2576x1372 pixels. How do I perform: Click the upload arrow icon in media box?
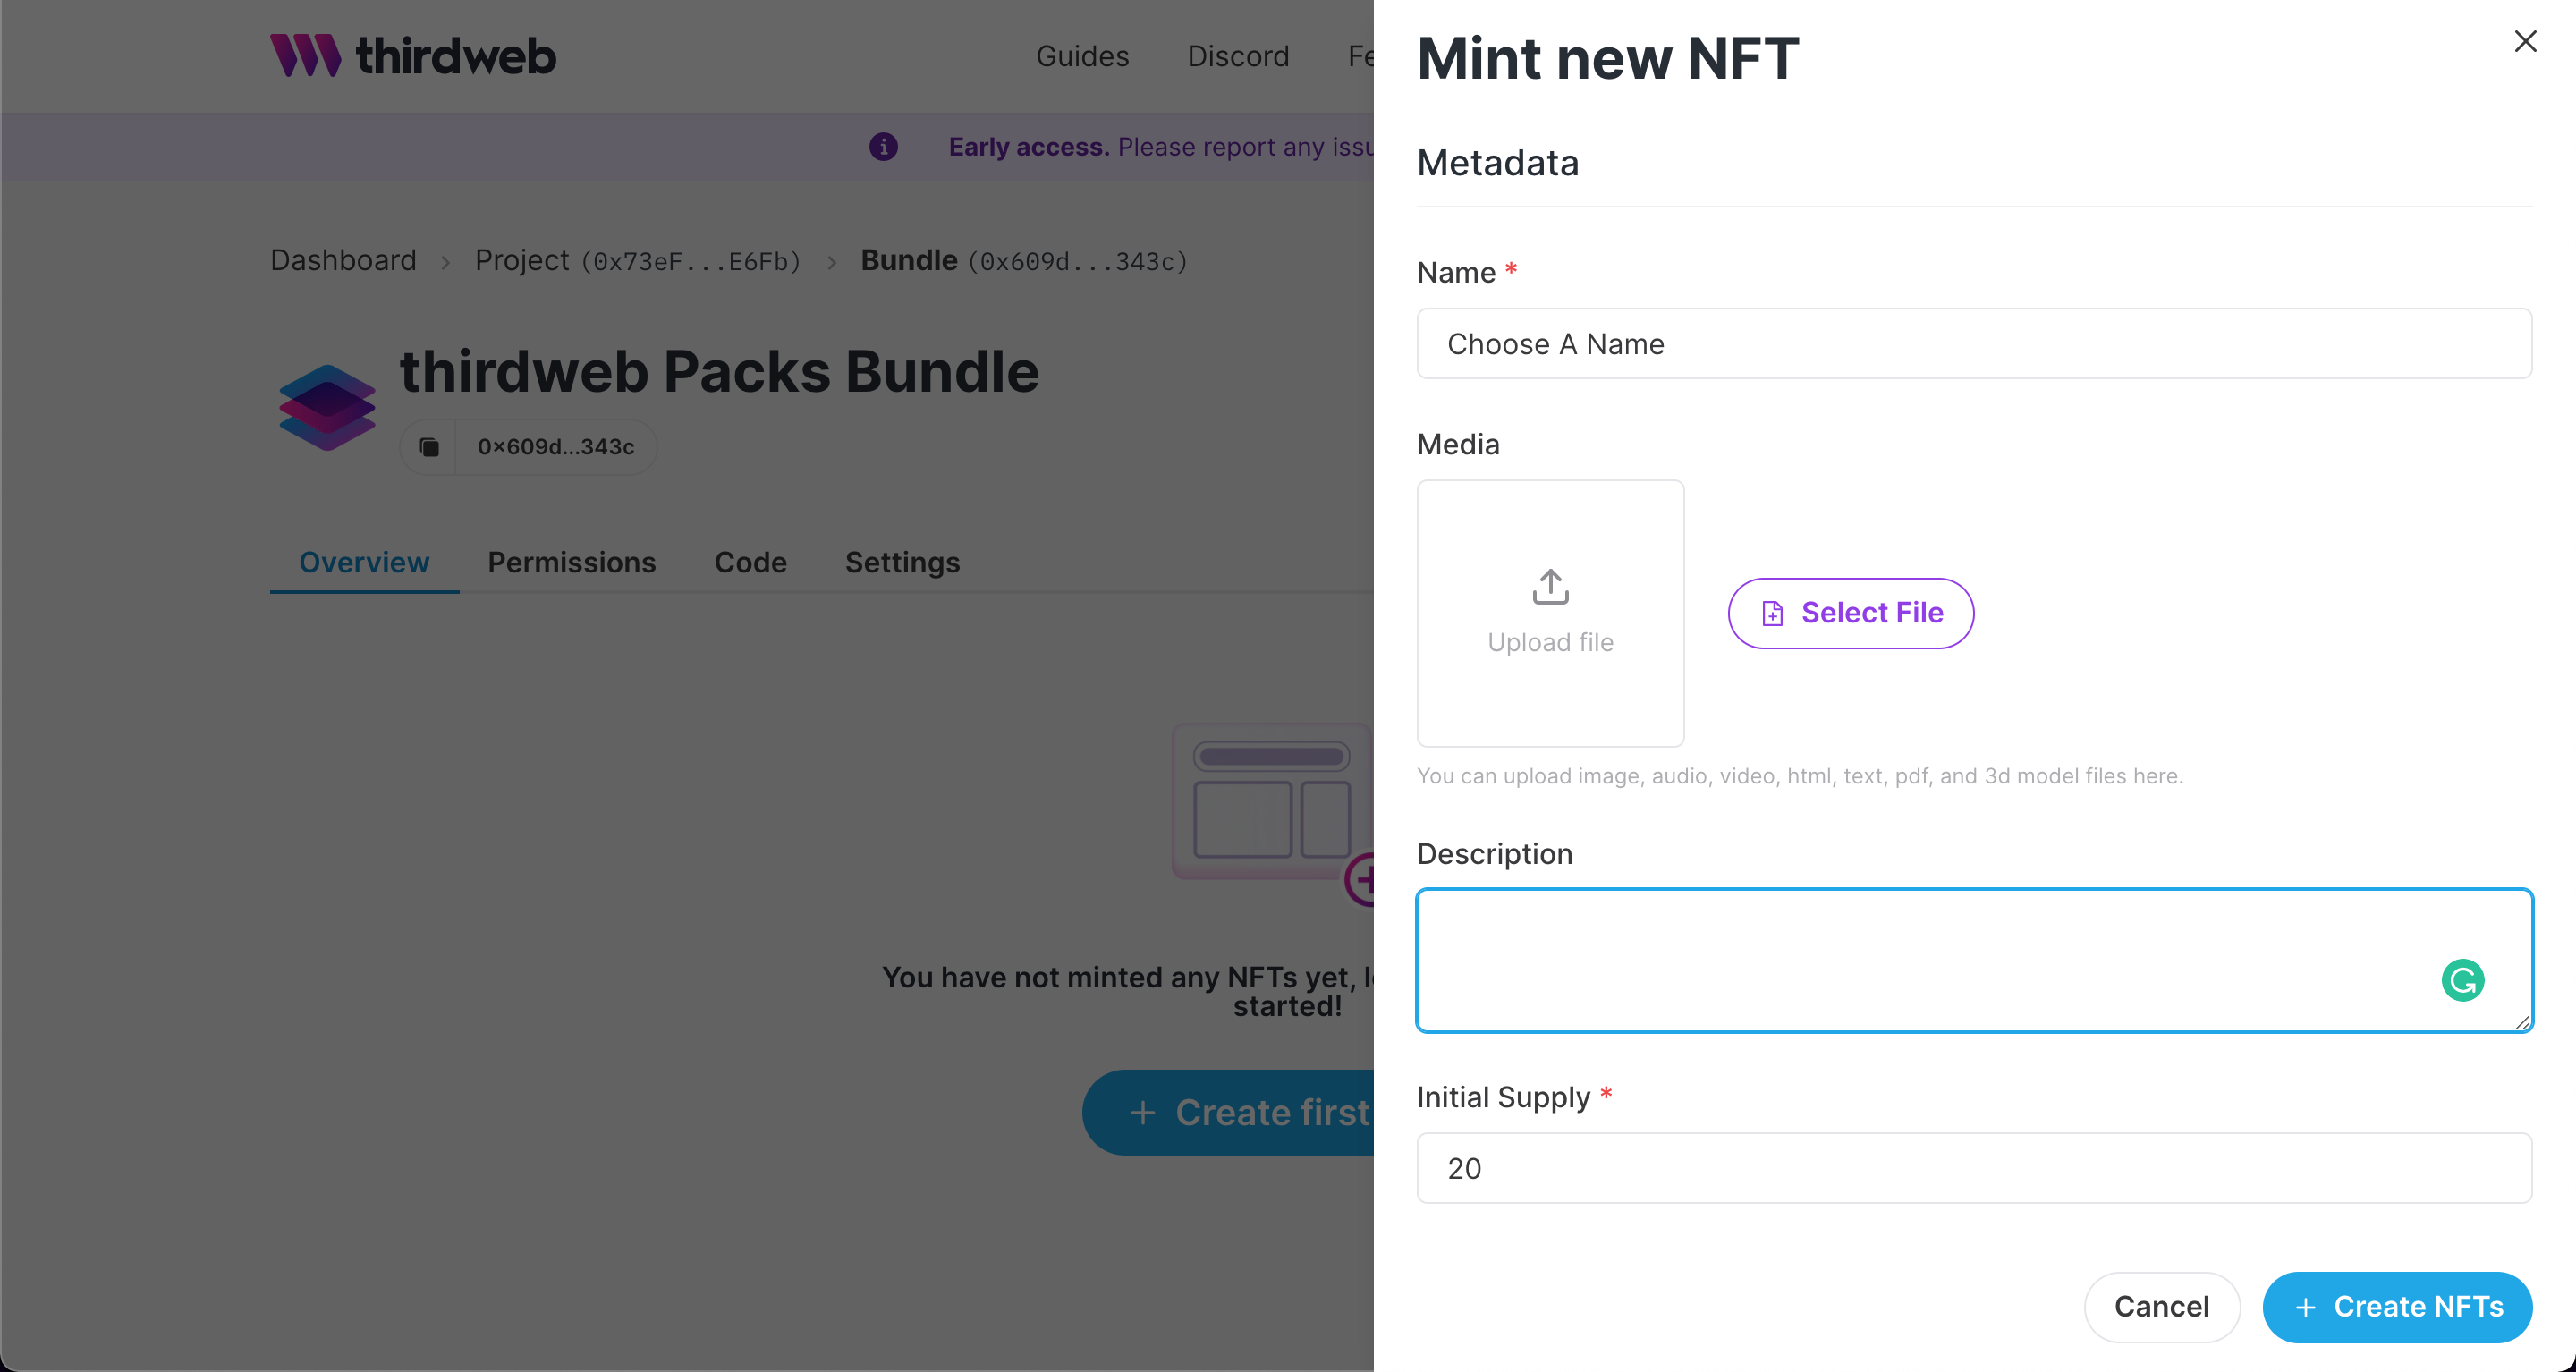click(x=1550, y=587)
